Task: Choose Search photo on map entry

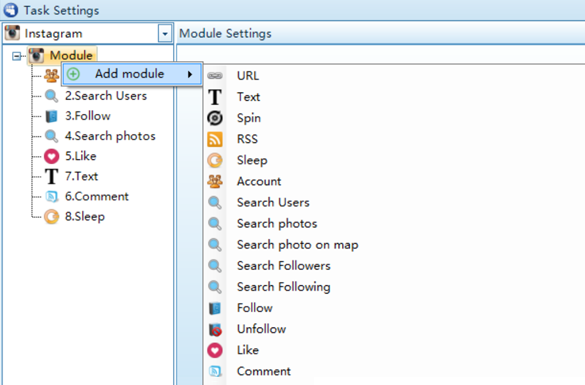Action: tap(297, 245)
